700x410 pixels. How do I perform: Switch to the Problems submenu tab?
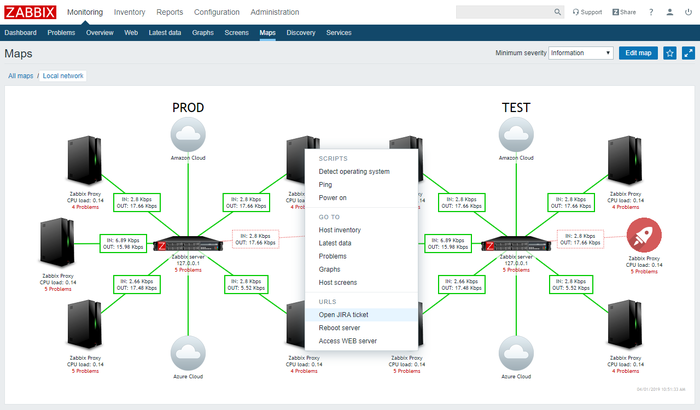pos(61,33)
